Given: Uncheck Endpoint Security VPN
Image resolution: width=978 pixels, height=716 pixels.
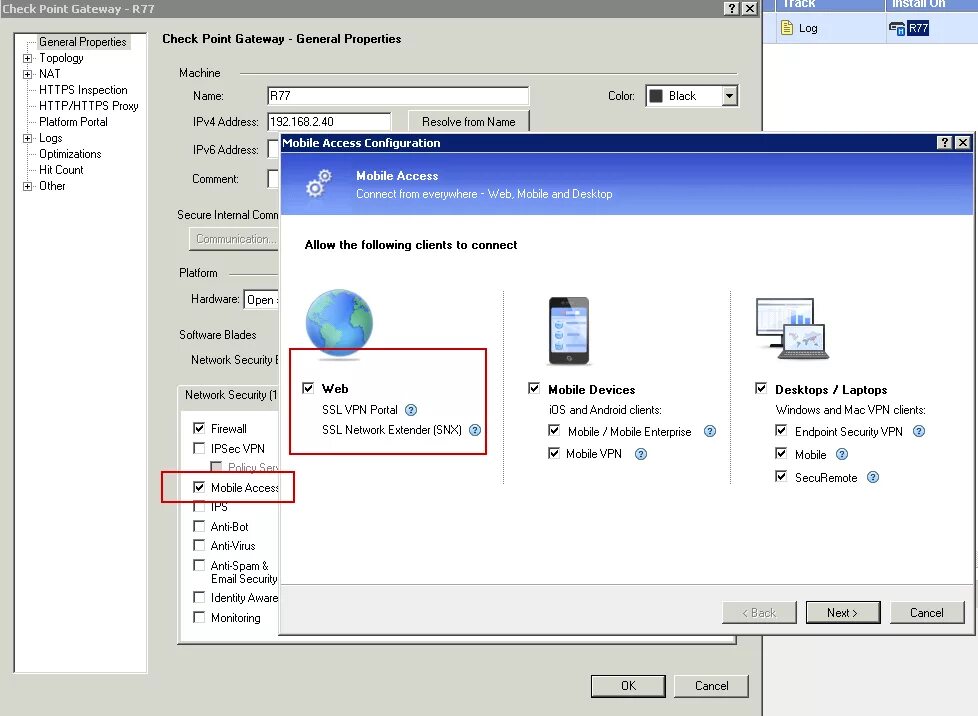Looking at the screenshot, I should pyautogui.click(x=781, y=430).
